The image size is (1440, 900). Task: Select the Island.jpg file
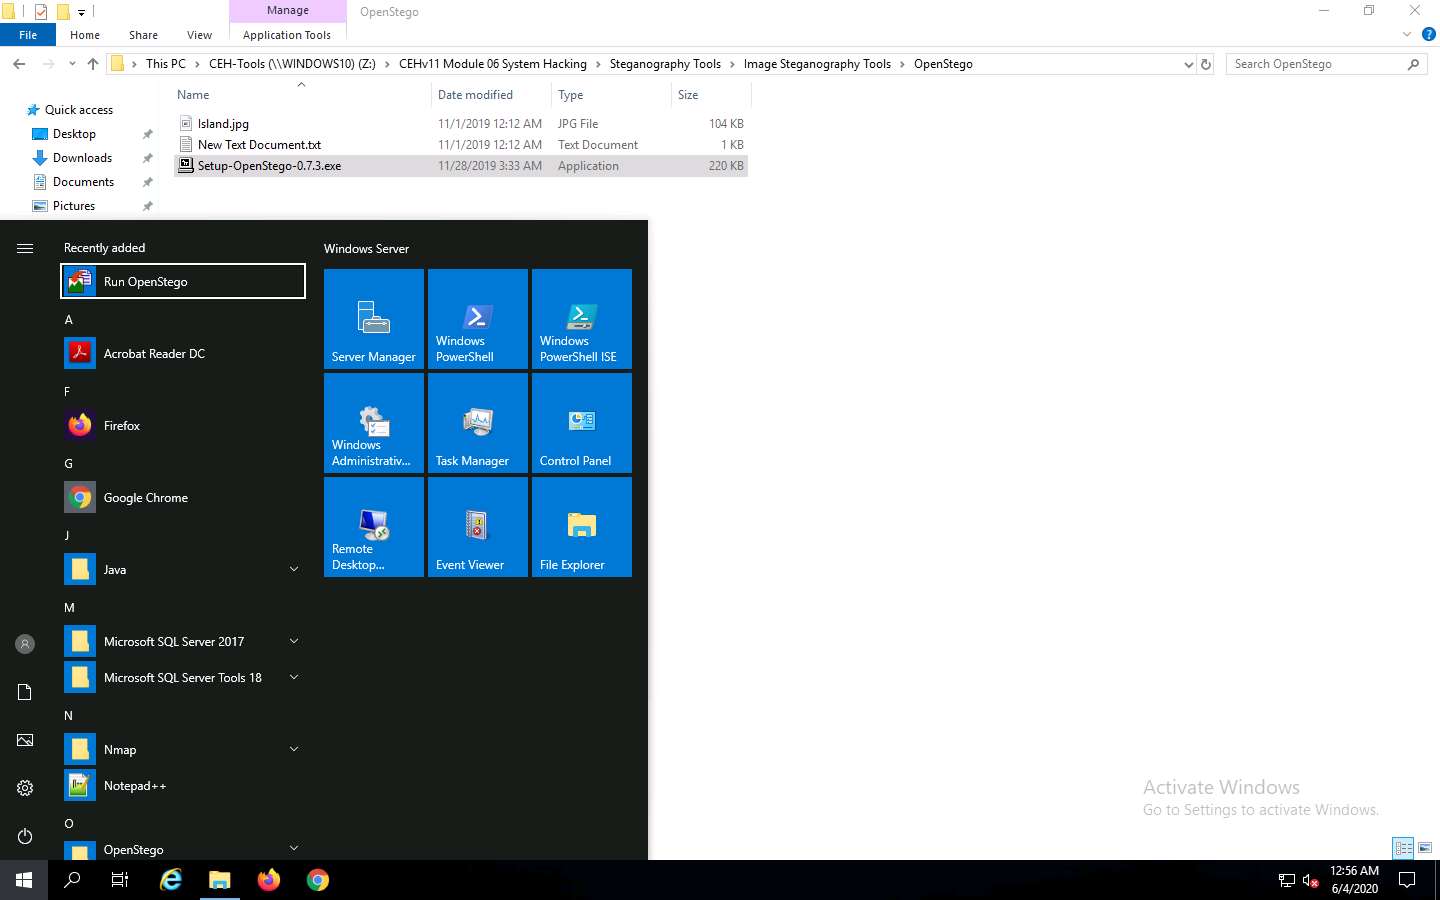[461, 124]
